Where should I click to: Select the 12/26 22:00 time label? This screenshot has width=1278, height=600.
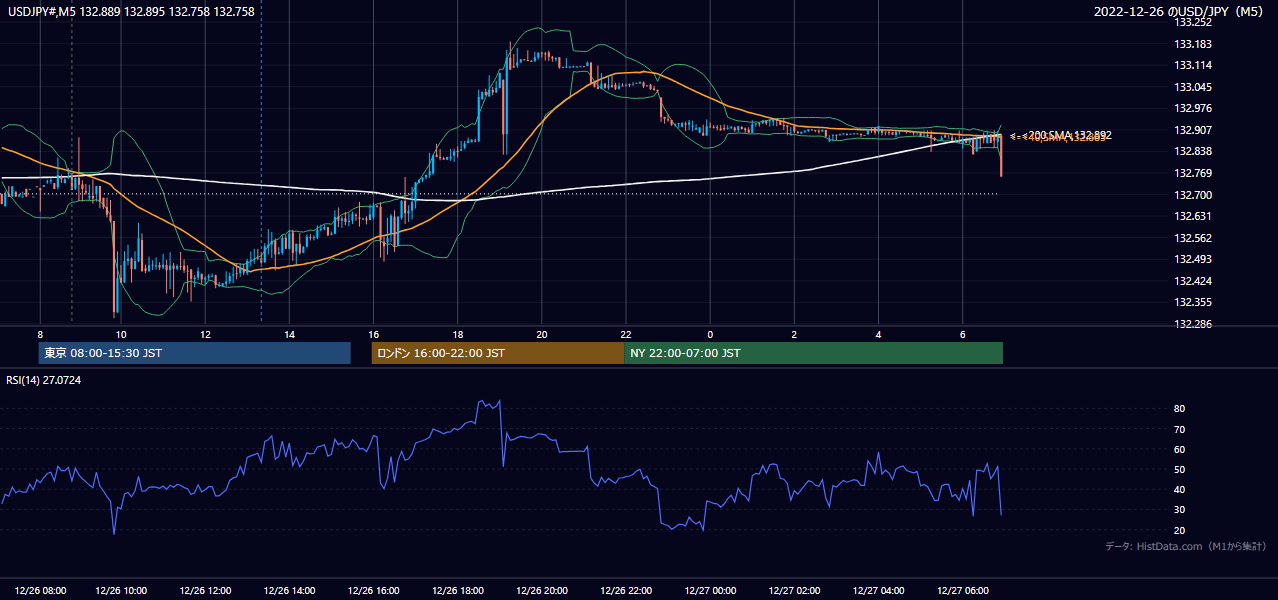pos(625,590)
